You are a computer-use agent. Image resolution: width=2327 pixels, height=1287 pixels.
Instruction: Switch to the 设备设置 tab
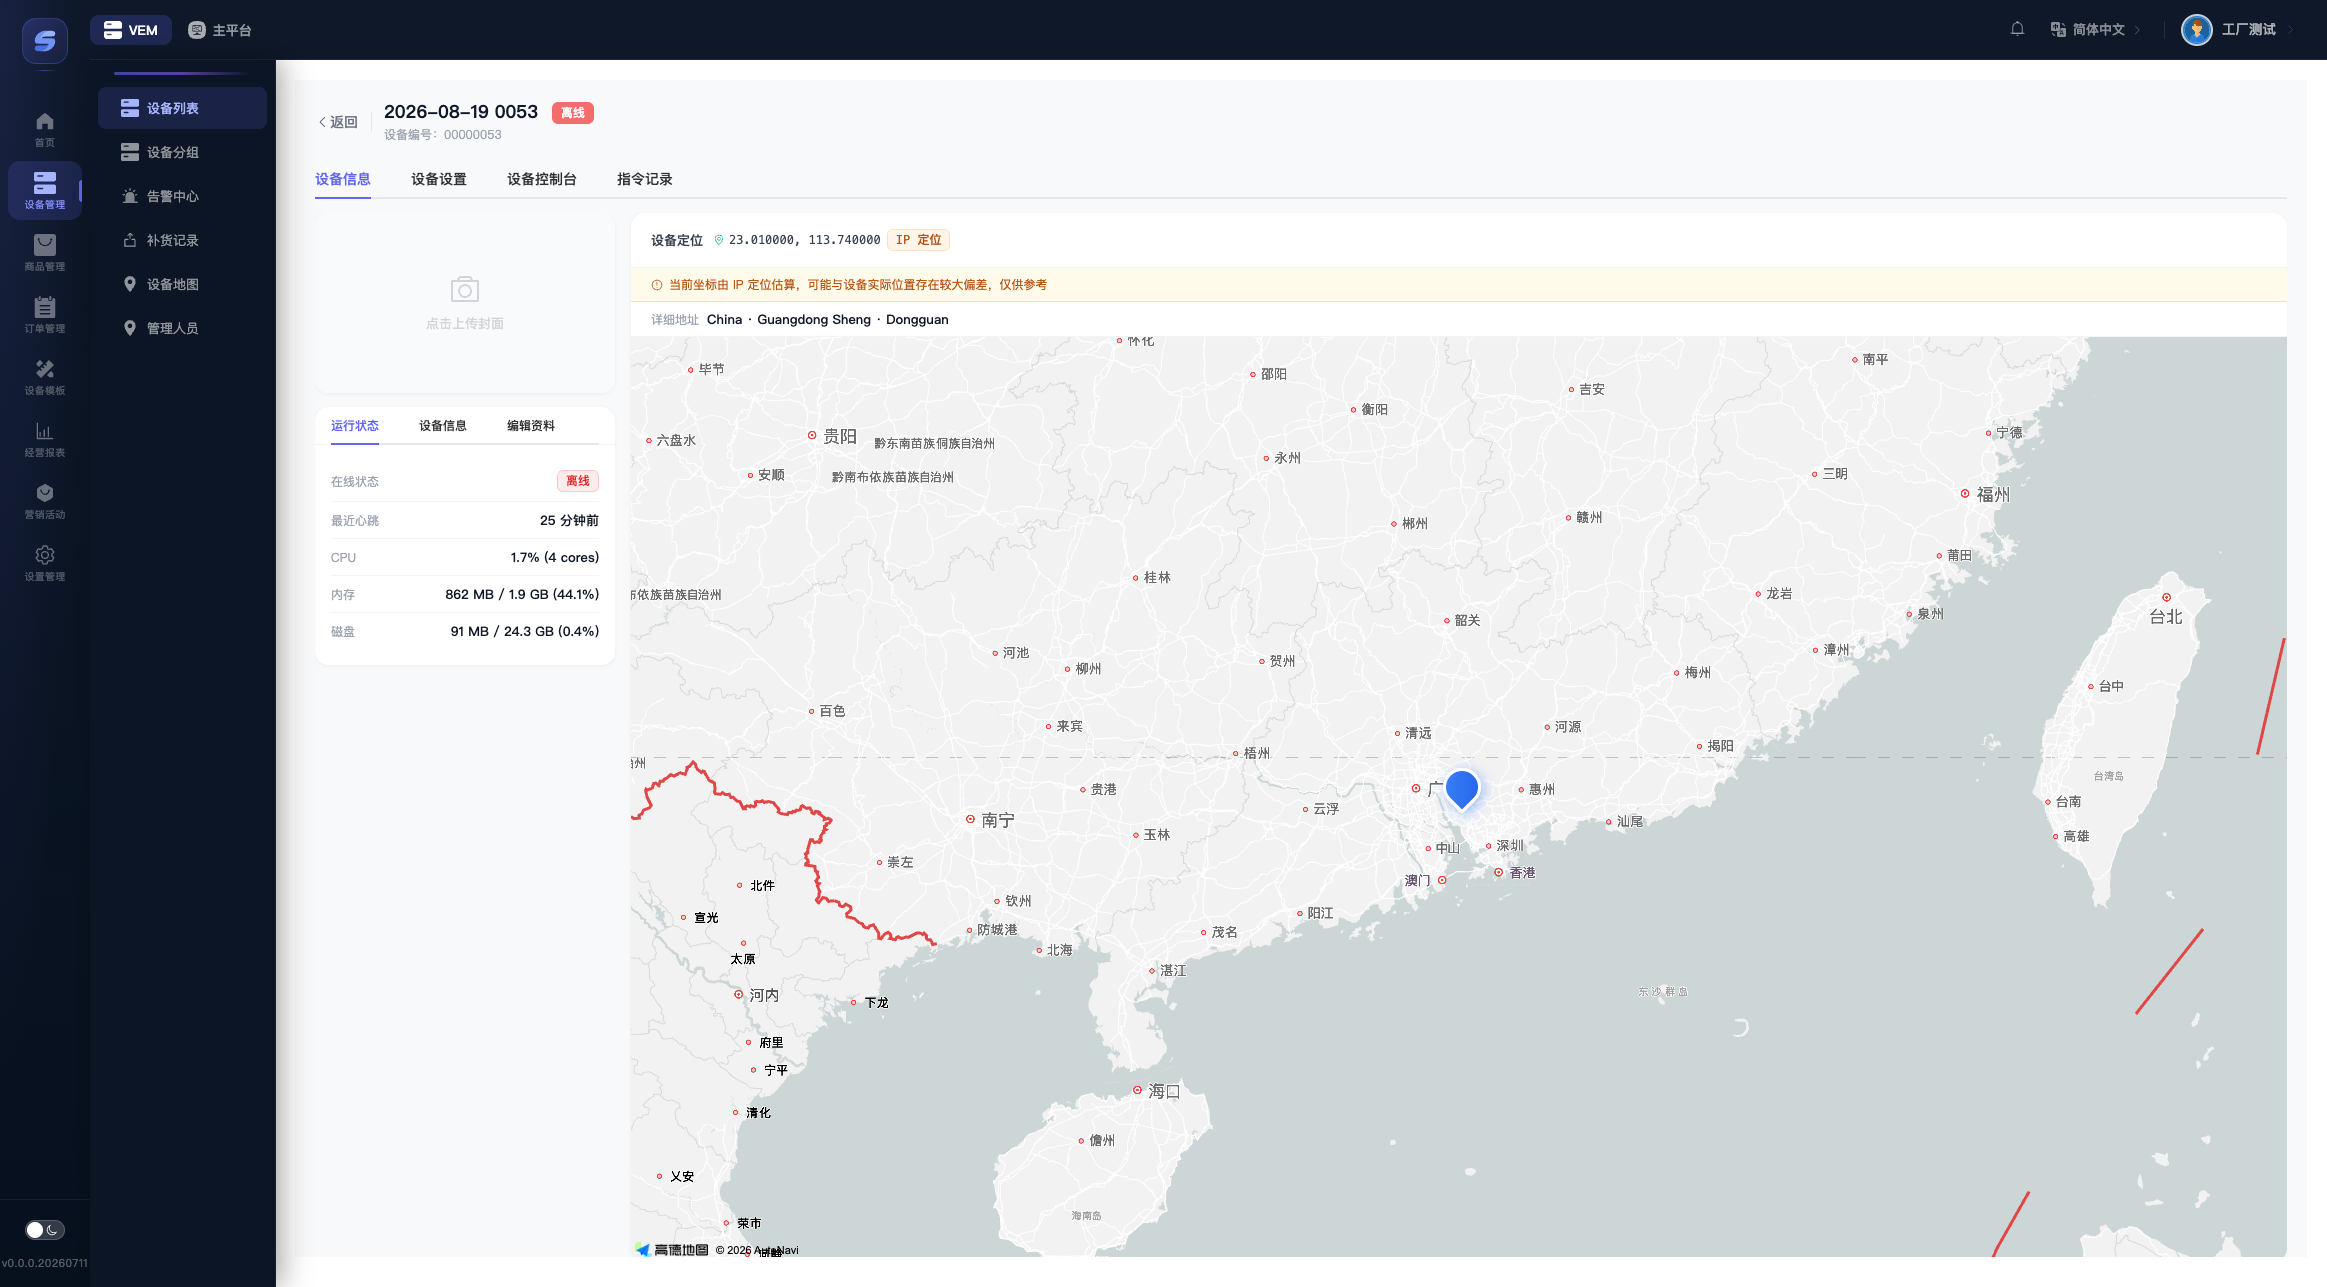439,179
